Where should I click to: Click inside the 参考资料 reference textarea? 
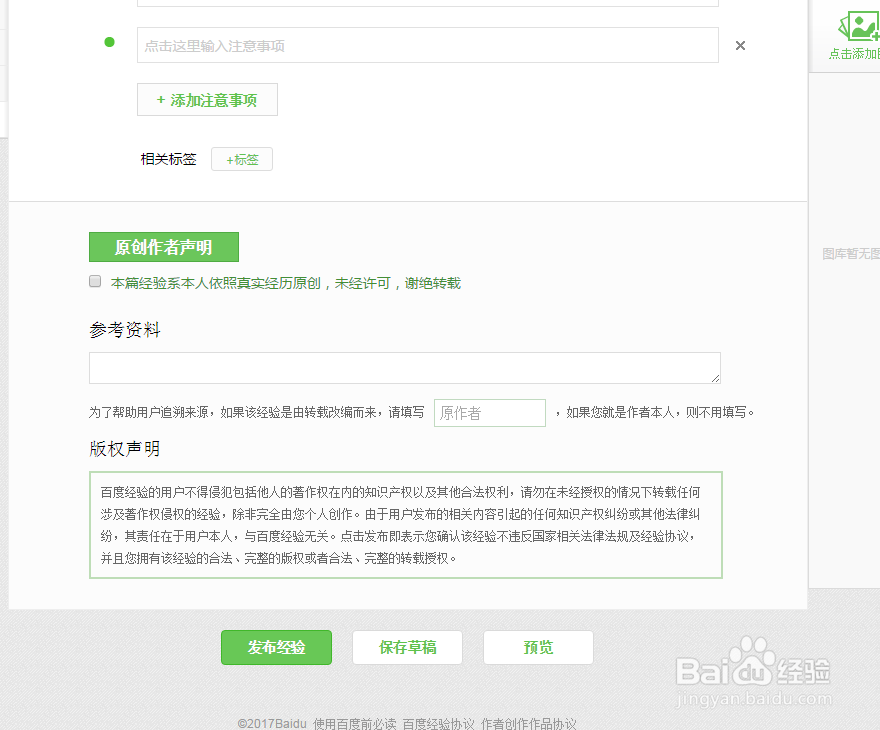(404, 368)
